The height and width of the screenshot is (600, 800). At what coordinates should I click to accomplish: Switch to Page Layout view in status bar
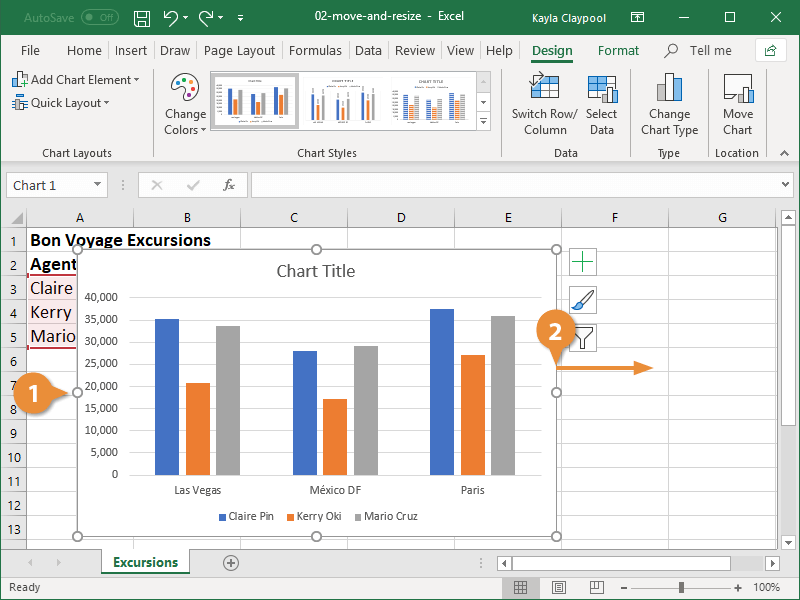pos(558,587)
